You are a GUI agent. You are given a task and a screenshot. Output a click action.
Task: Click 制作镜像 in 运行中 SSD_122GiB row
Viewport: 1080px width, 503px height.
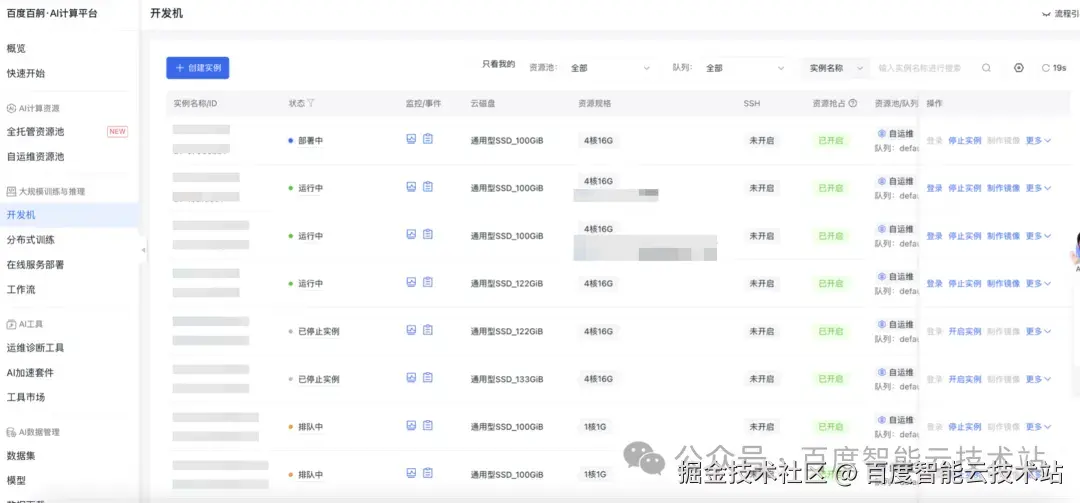pos(1003,283)
